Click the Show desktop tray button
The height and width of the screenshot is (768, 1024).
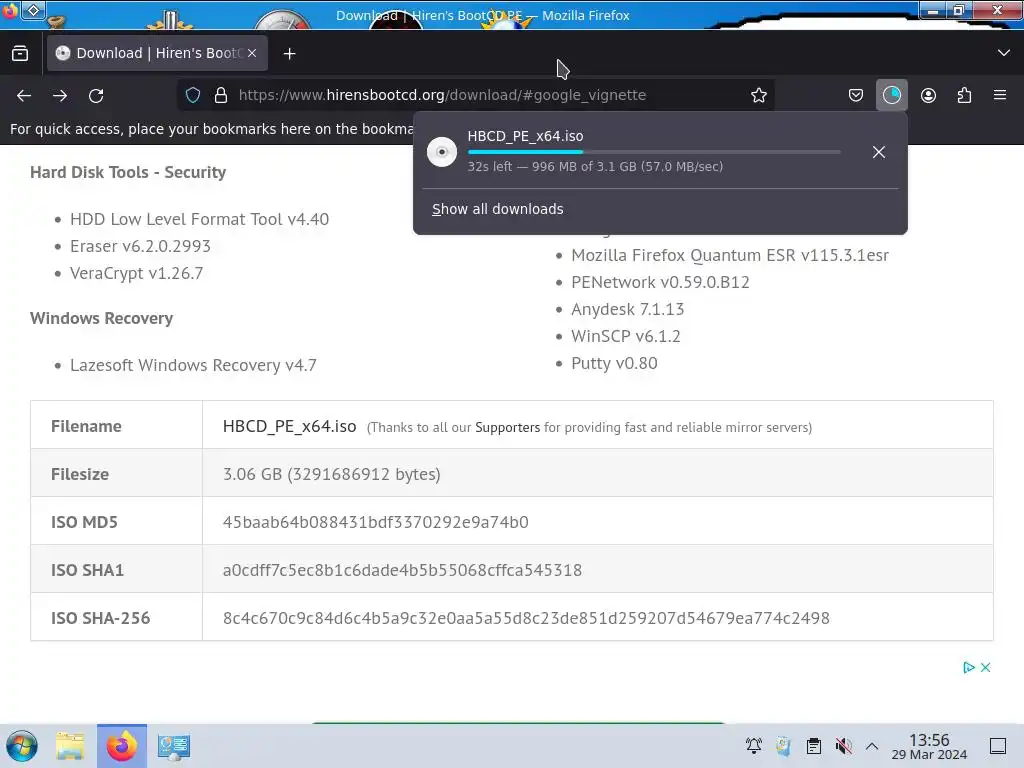997,746
